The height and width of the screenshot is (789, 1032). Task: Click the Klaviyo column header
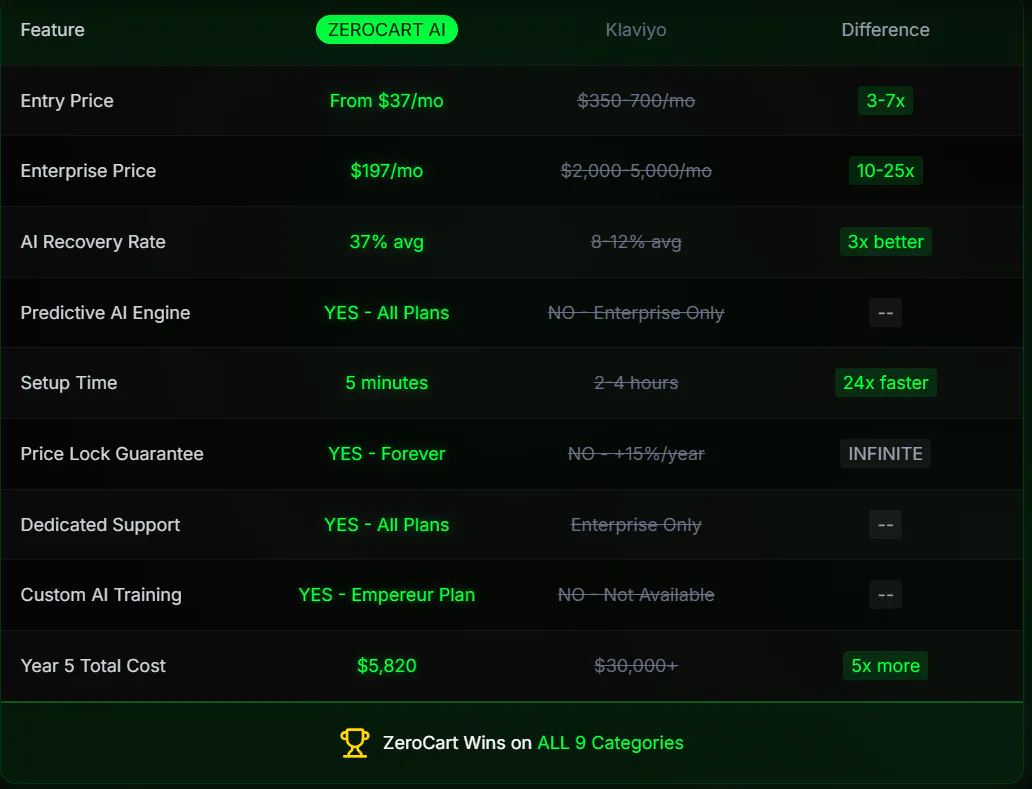[x=636, y=30]
